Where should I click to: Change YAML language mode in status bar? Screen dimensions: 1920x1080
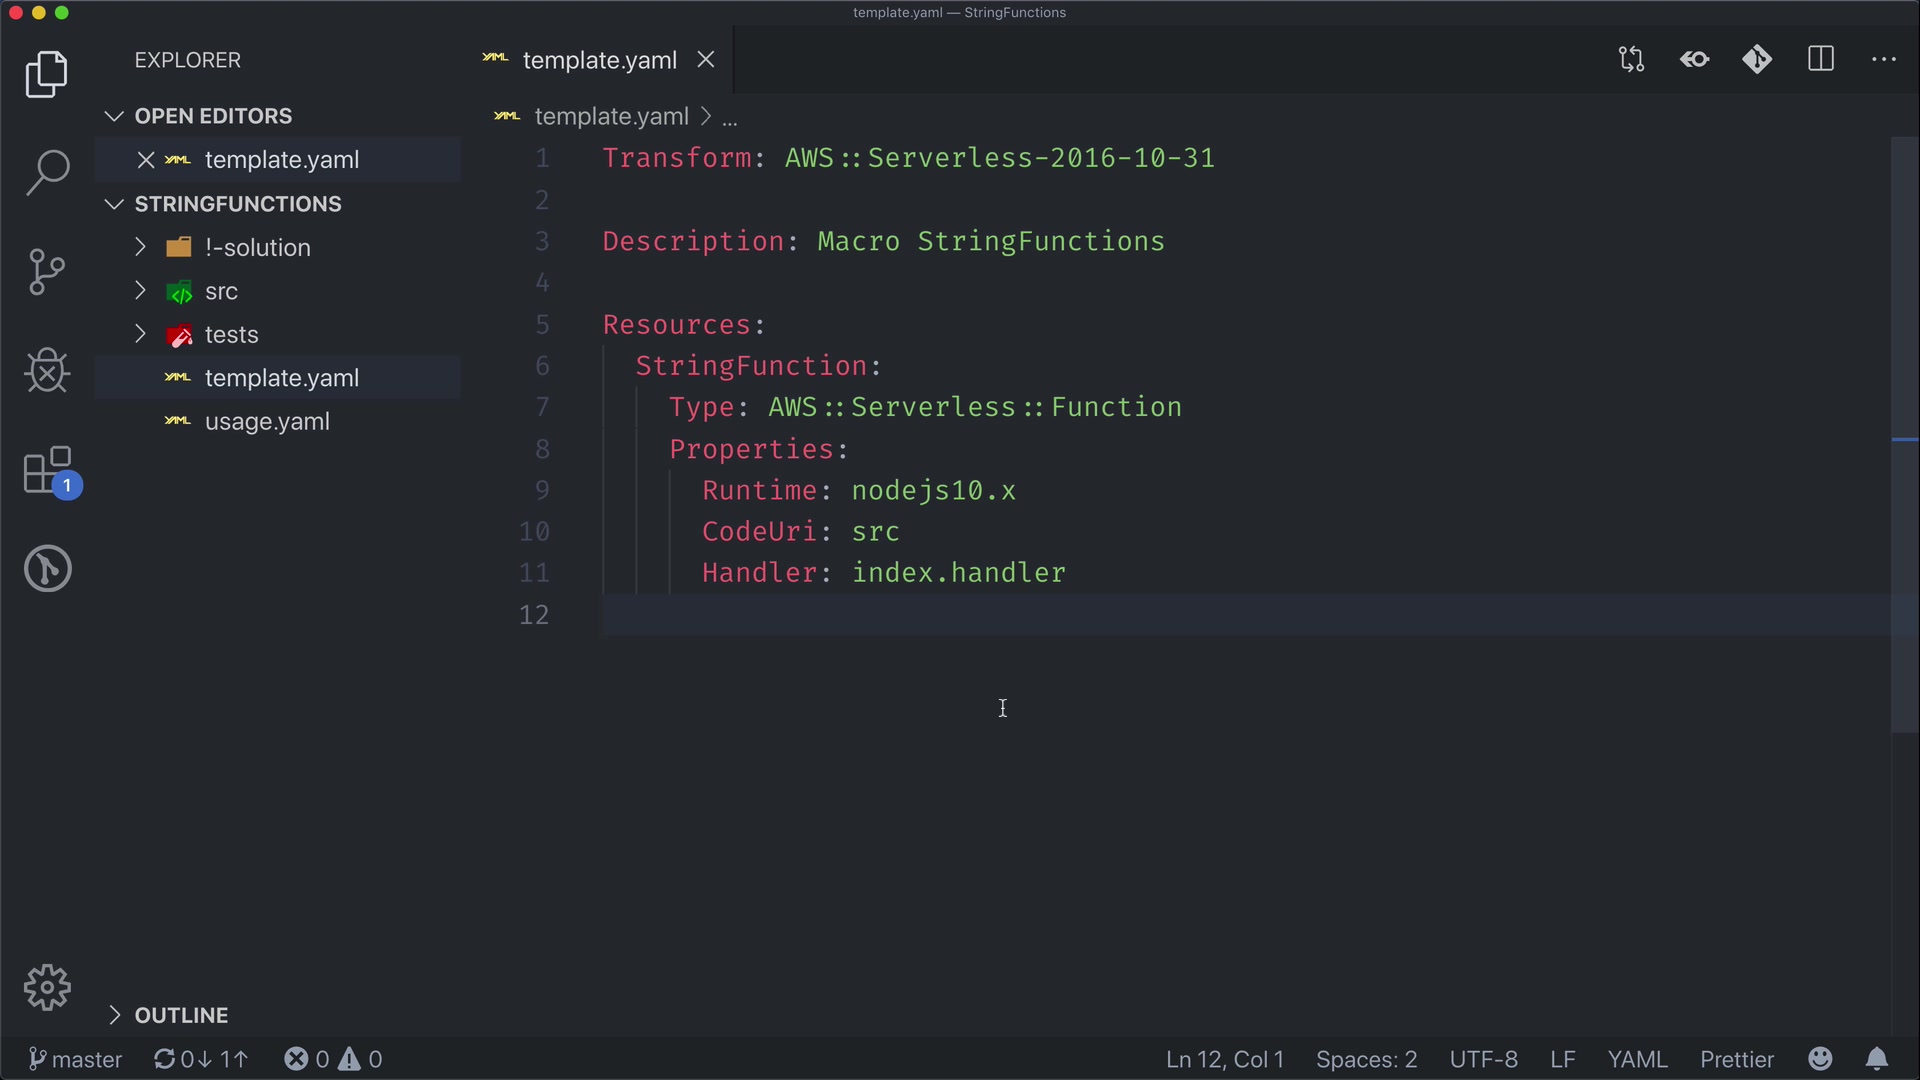1637,1059
